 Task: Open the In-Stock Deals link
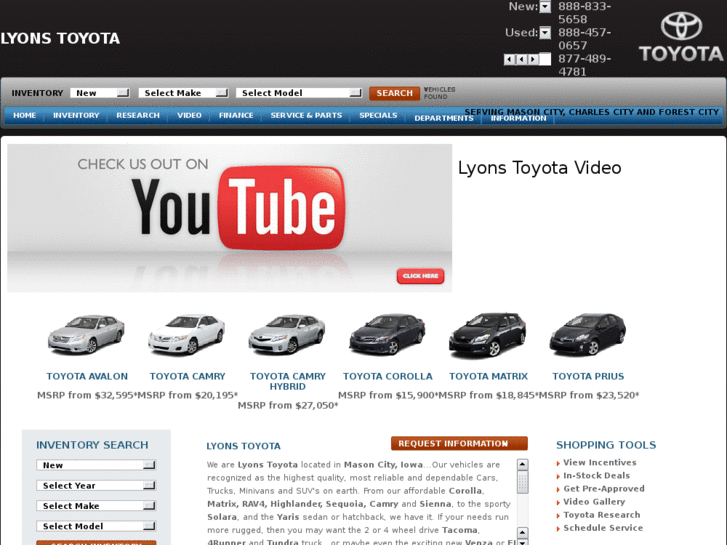(x=596, y=475)
